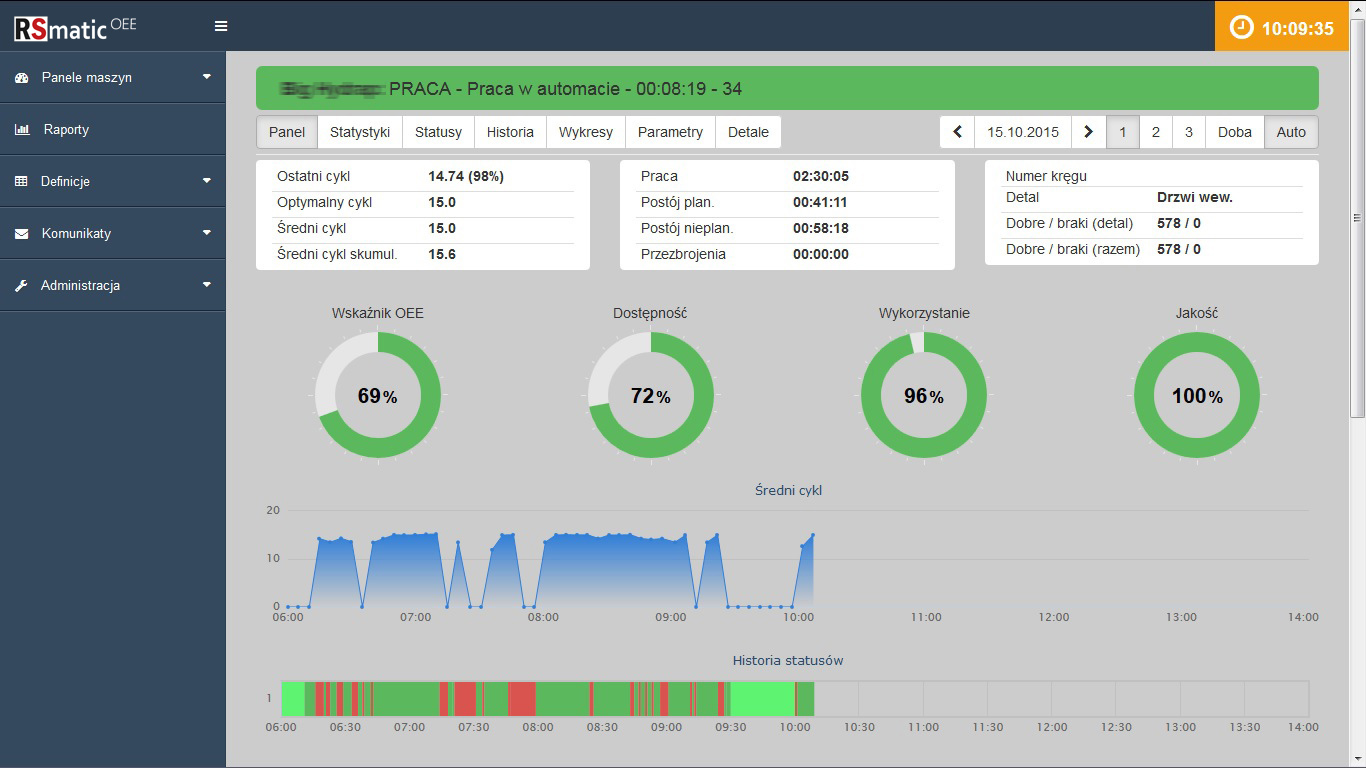Open the Historia tab

pos(511,132)
